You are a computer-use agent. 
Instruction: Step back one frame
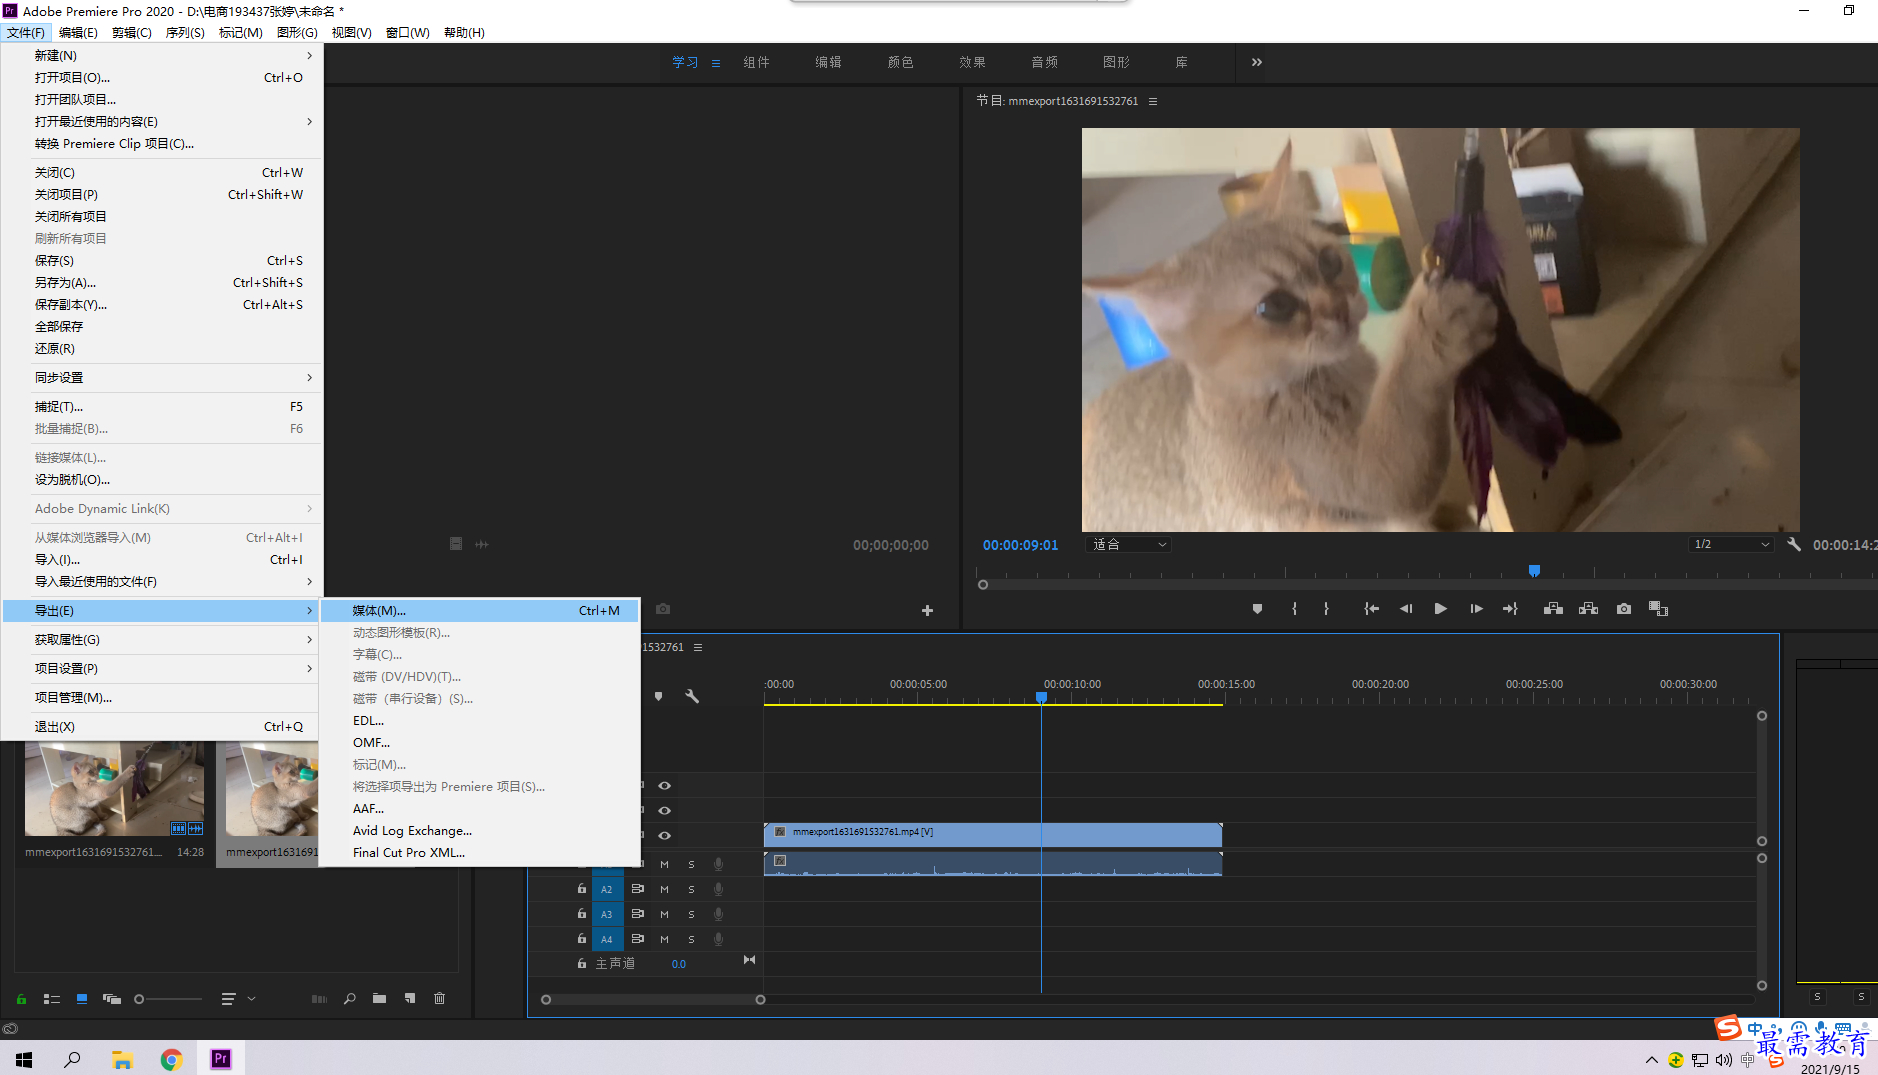(x=1406, y=609)
